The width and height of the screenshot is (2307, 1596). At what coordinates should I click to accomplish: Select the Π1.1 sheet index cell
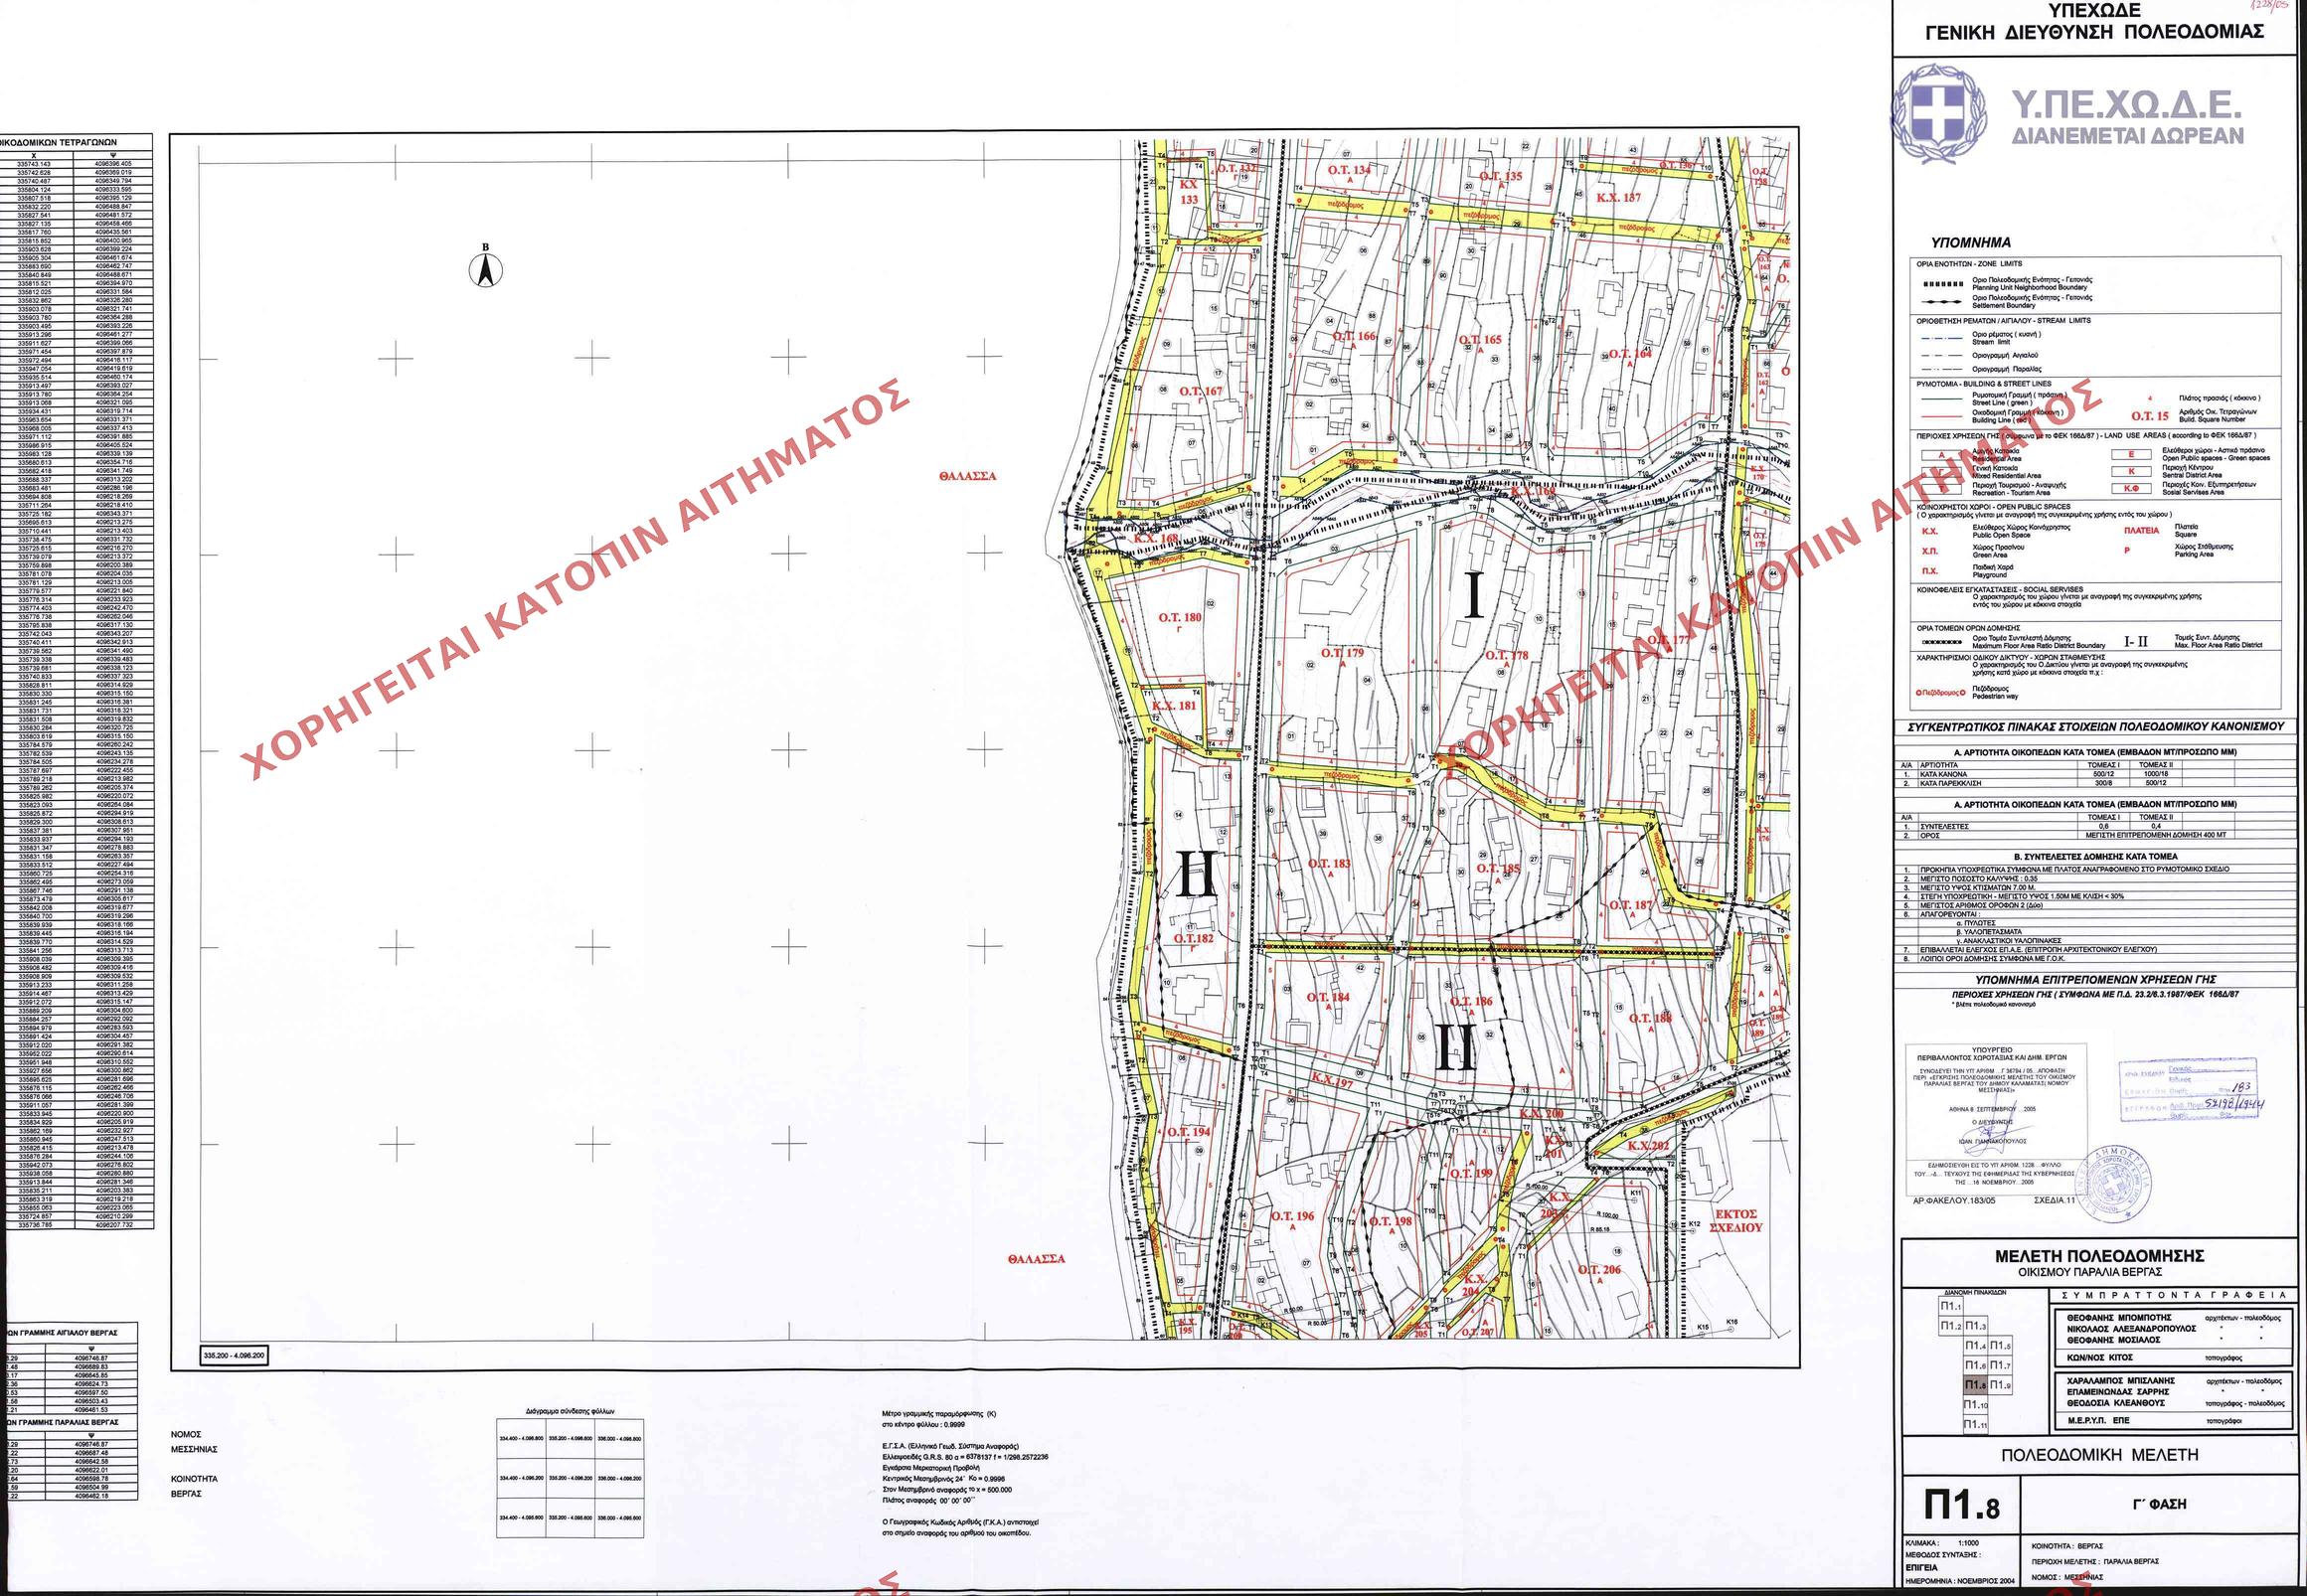1951,1306
